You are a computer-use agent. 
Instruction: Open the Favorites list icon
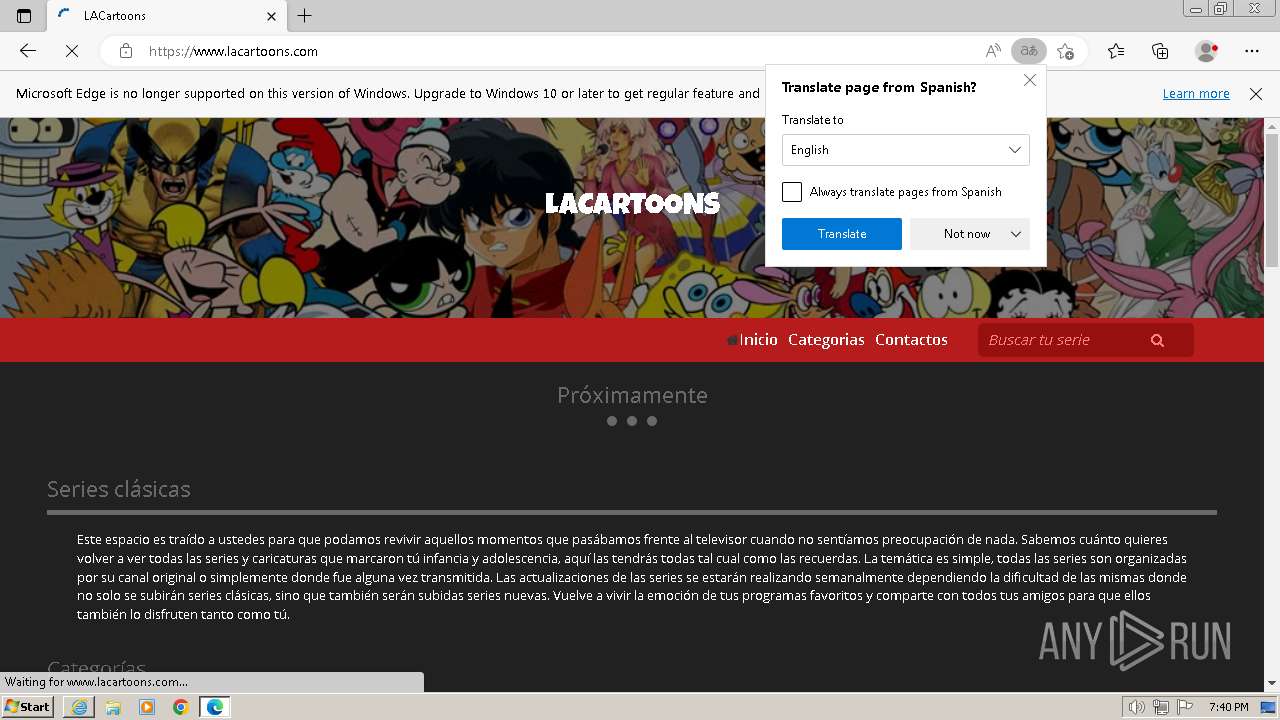click(1116, 51)
